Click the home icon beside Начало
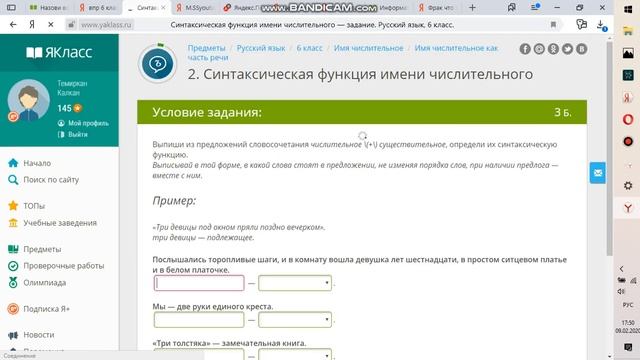This screenshot has height=360, width=640. point(13,163)
